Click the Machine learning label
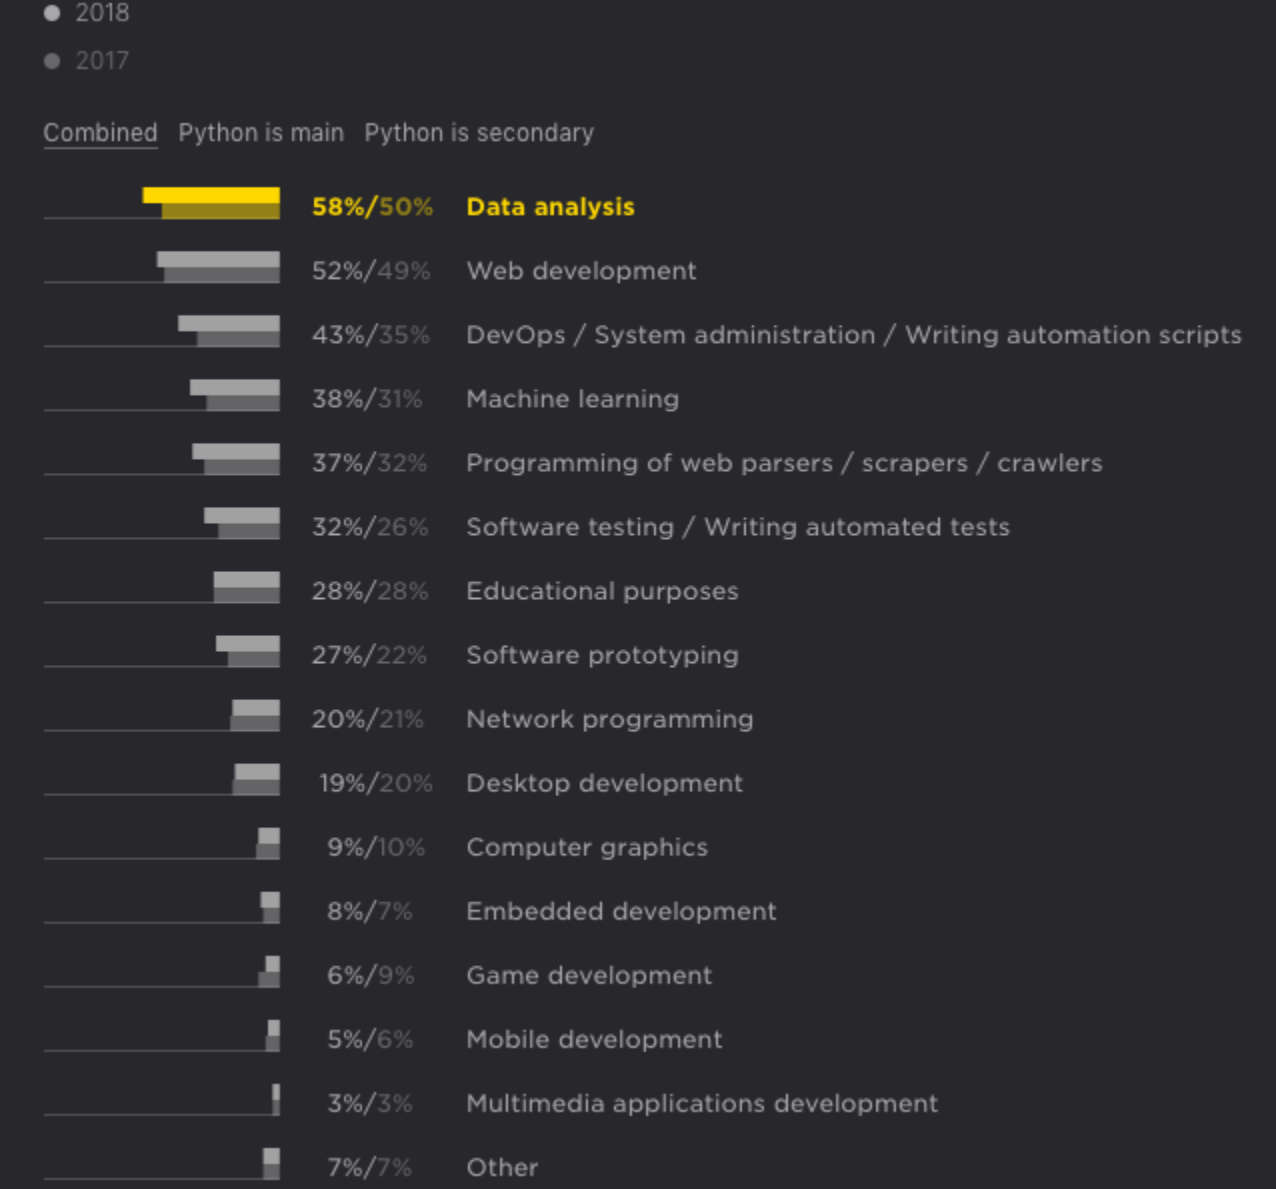This screenshot has width=1276, height=1189. pyautogui.click(x=572, y=399)
